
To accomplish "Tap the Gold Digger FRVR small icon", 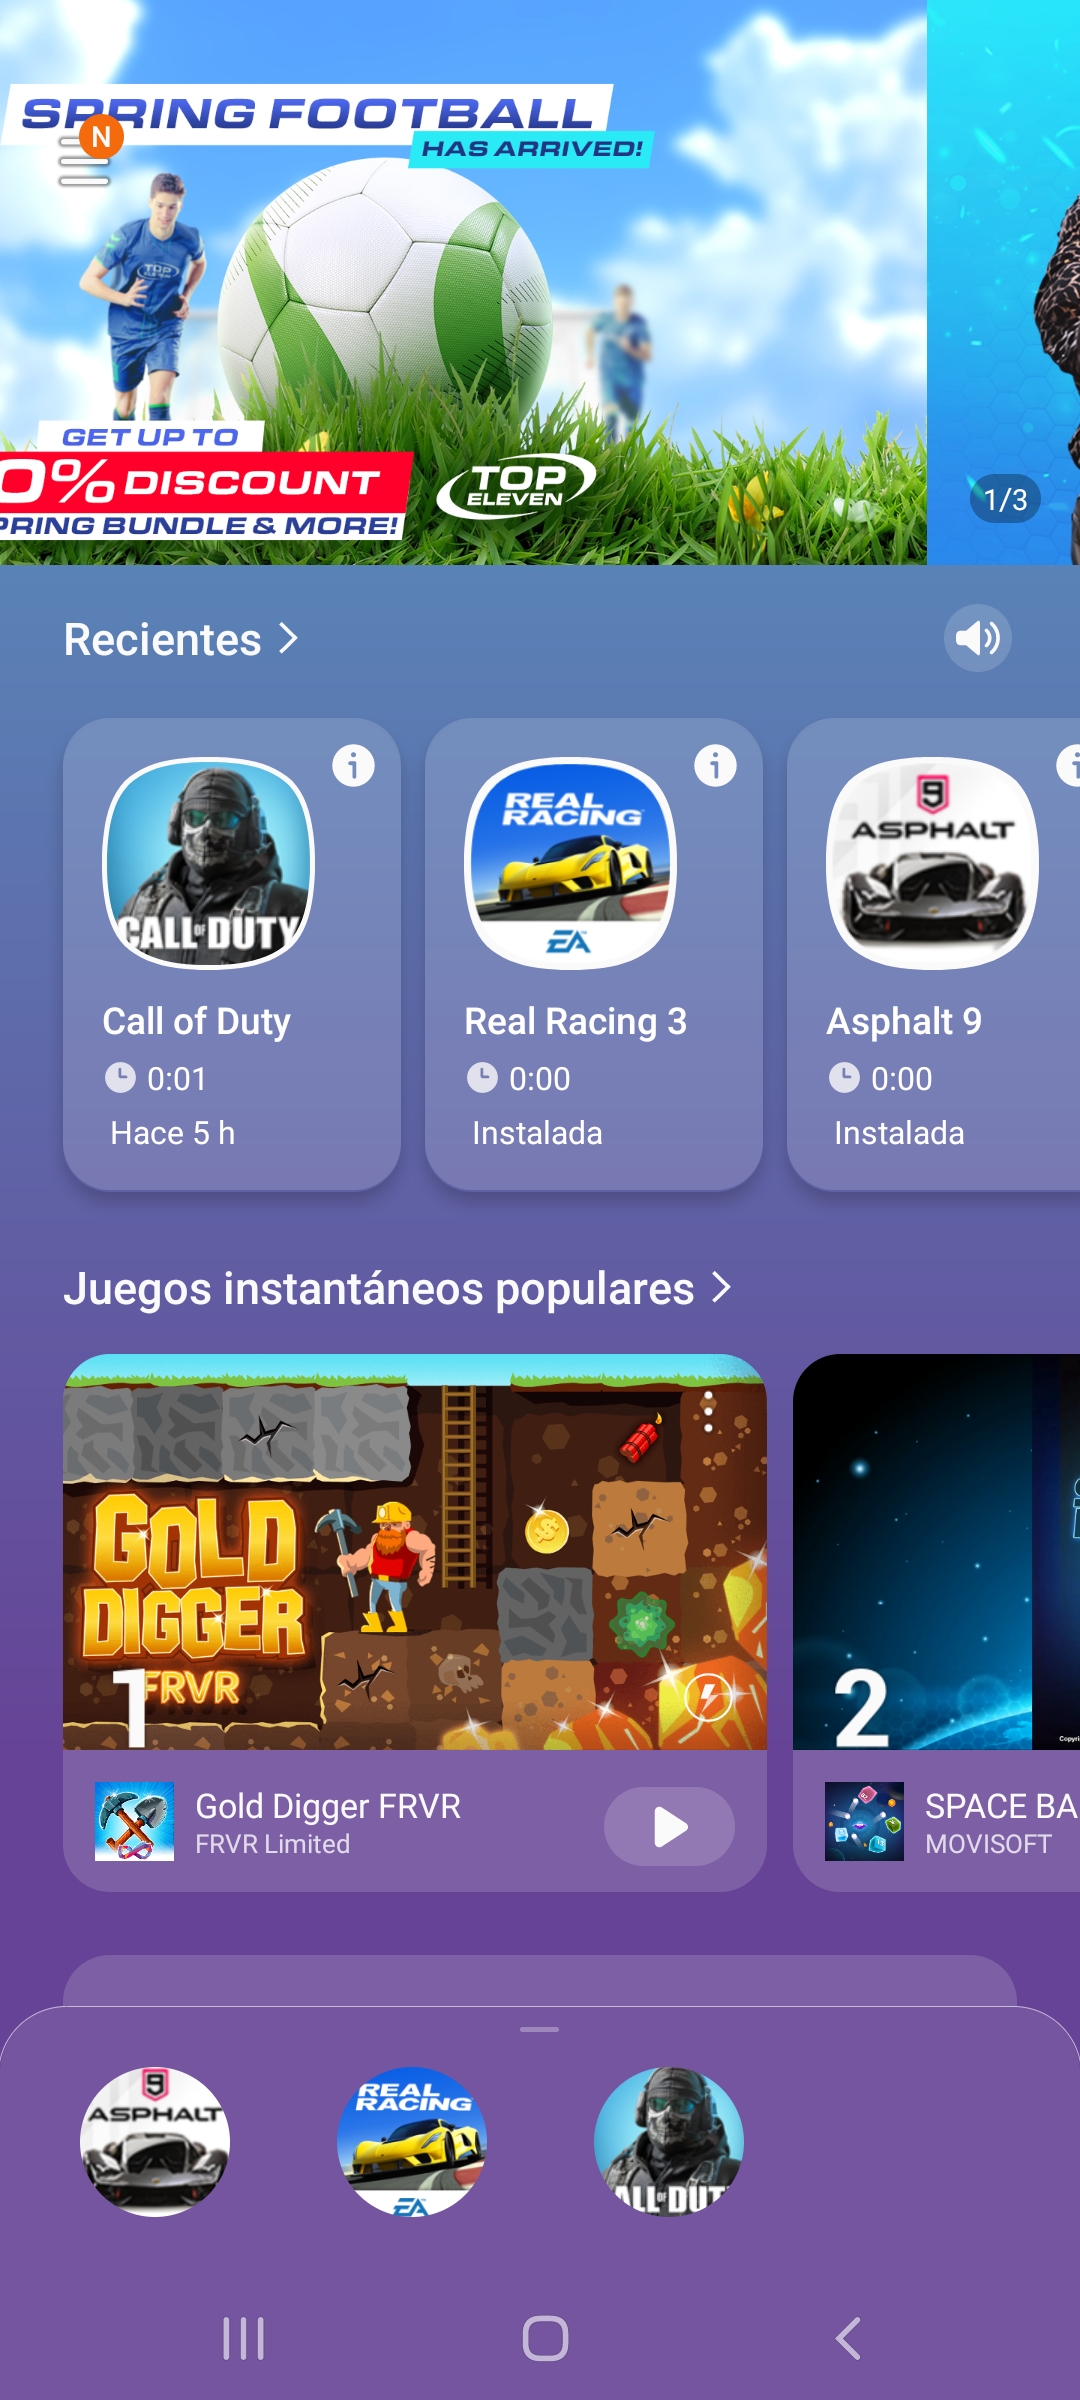I will [x=134, y=1821].
